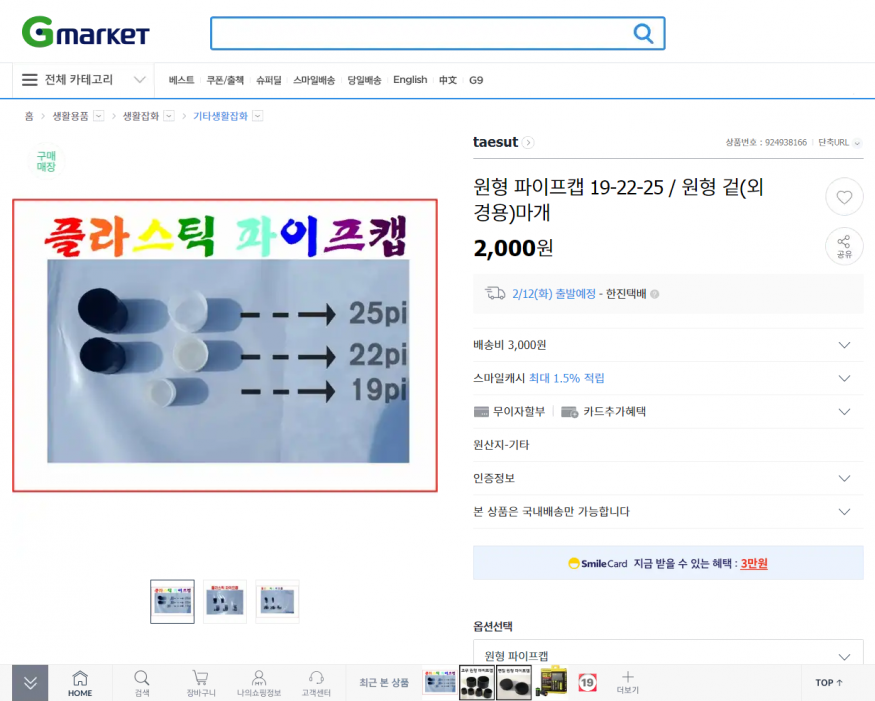Collapse bottom bar with double-chevron button
Screen dimensions: 875x701
coord(30,683)
